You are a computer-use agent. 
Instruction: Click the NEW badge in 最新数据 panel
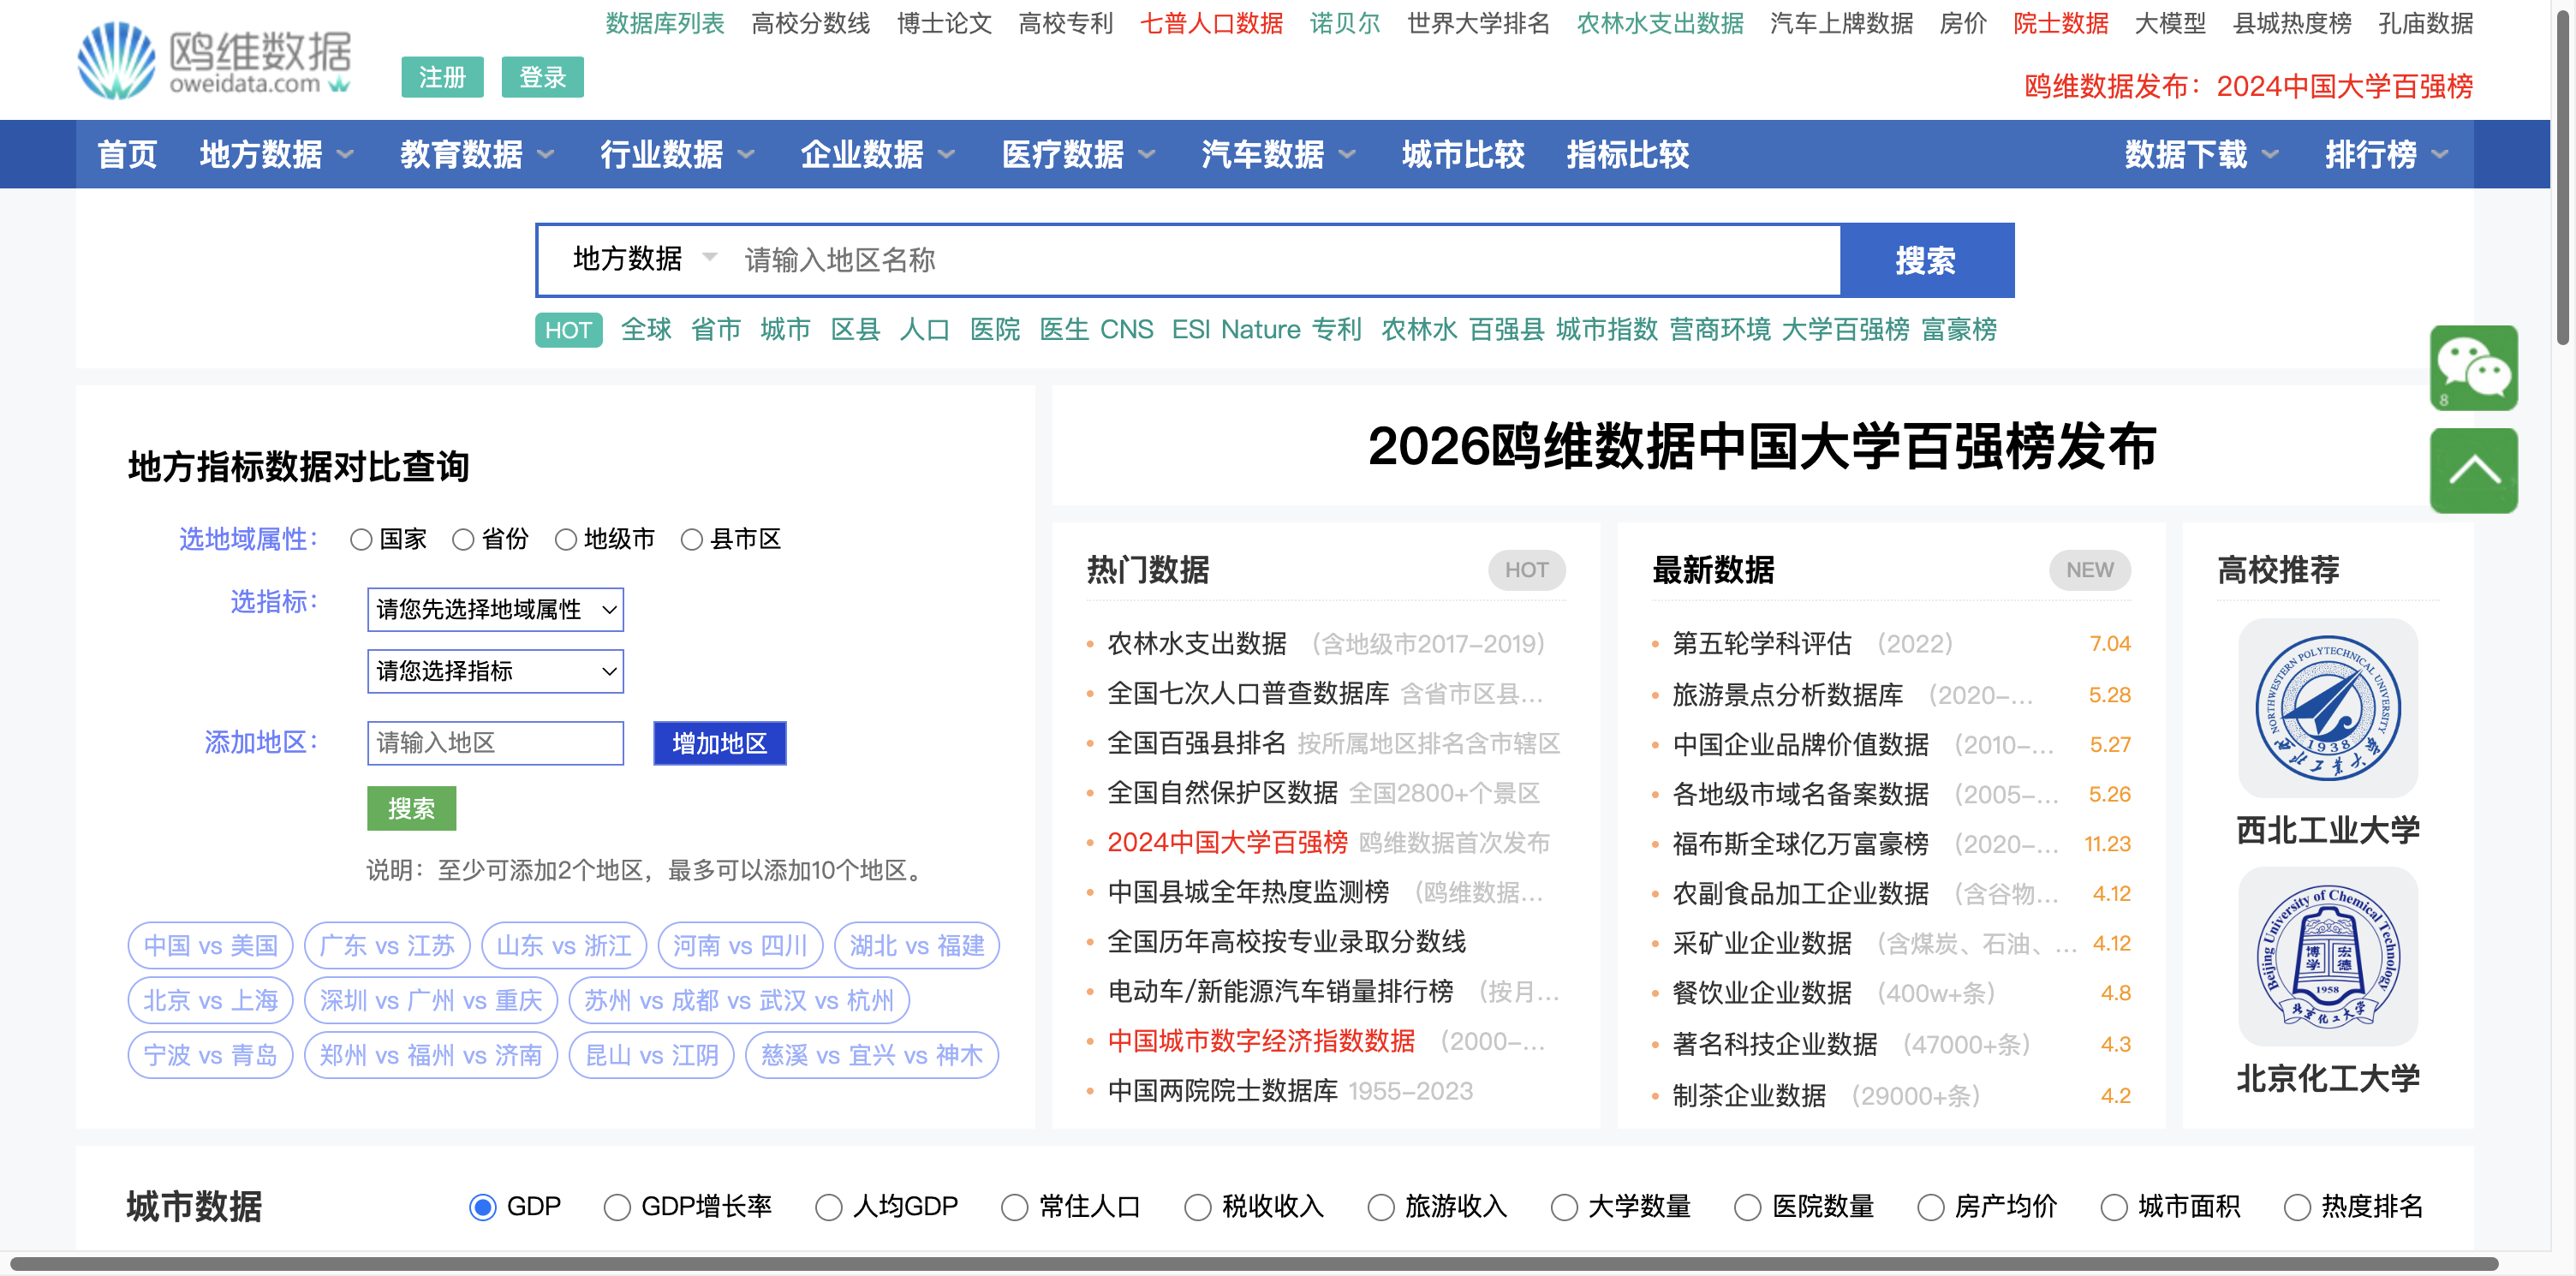pos(2089,570)
